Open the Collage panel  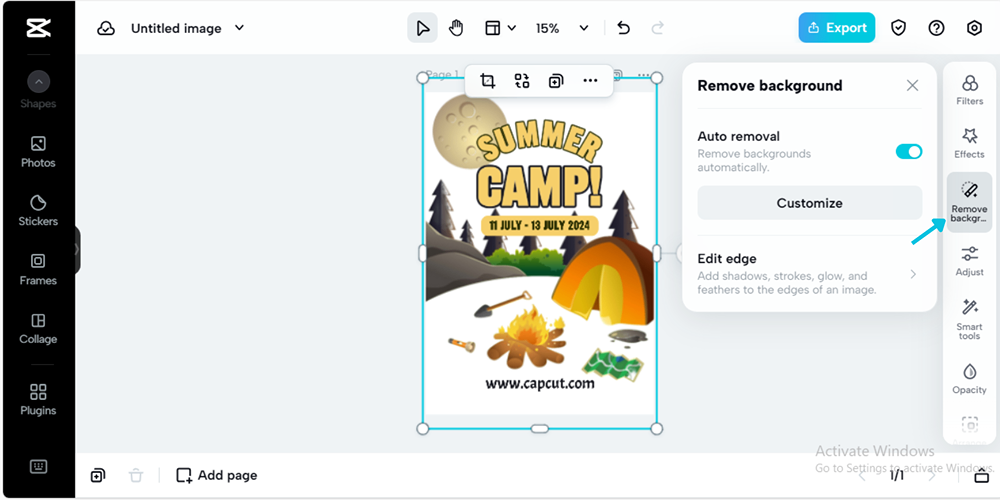pyautogui.click(x=38, y=328)
